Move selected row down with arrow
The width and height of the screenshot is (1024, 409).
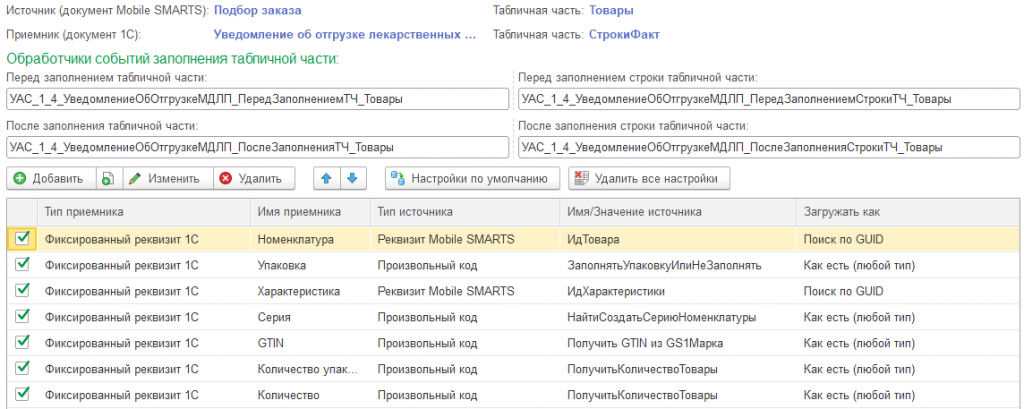[x=353, y=178]
